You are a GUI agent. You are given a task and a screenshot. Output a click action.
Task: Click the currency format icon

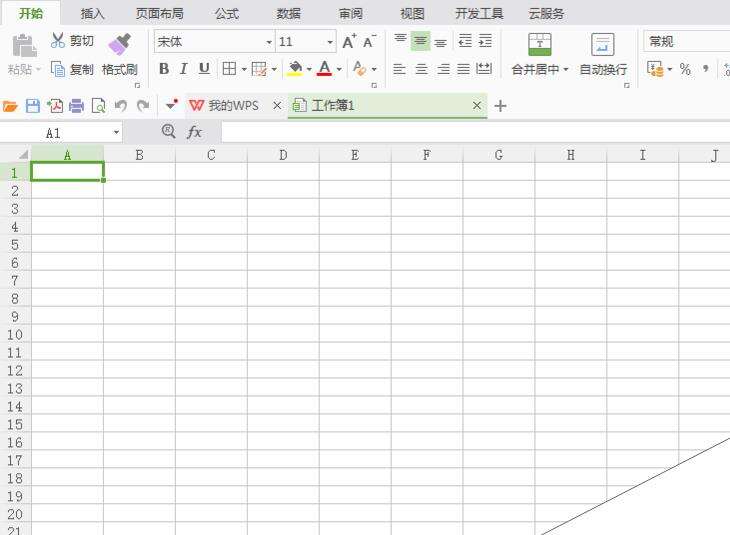pyautogui.click(x=655, y=69)
